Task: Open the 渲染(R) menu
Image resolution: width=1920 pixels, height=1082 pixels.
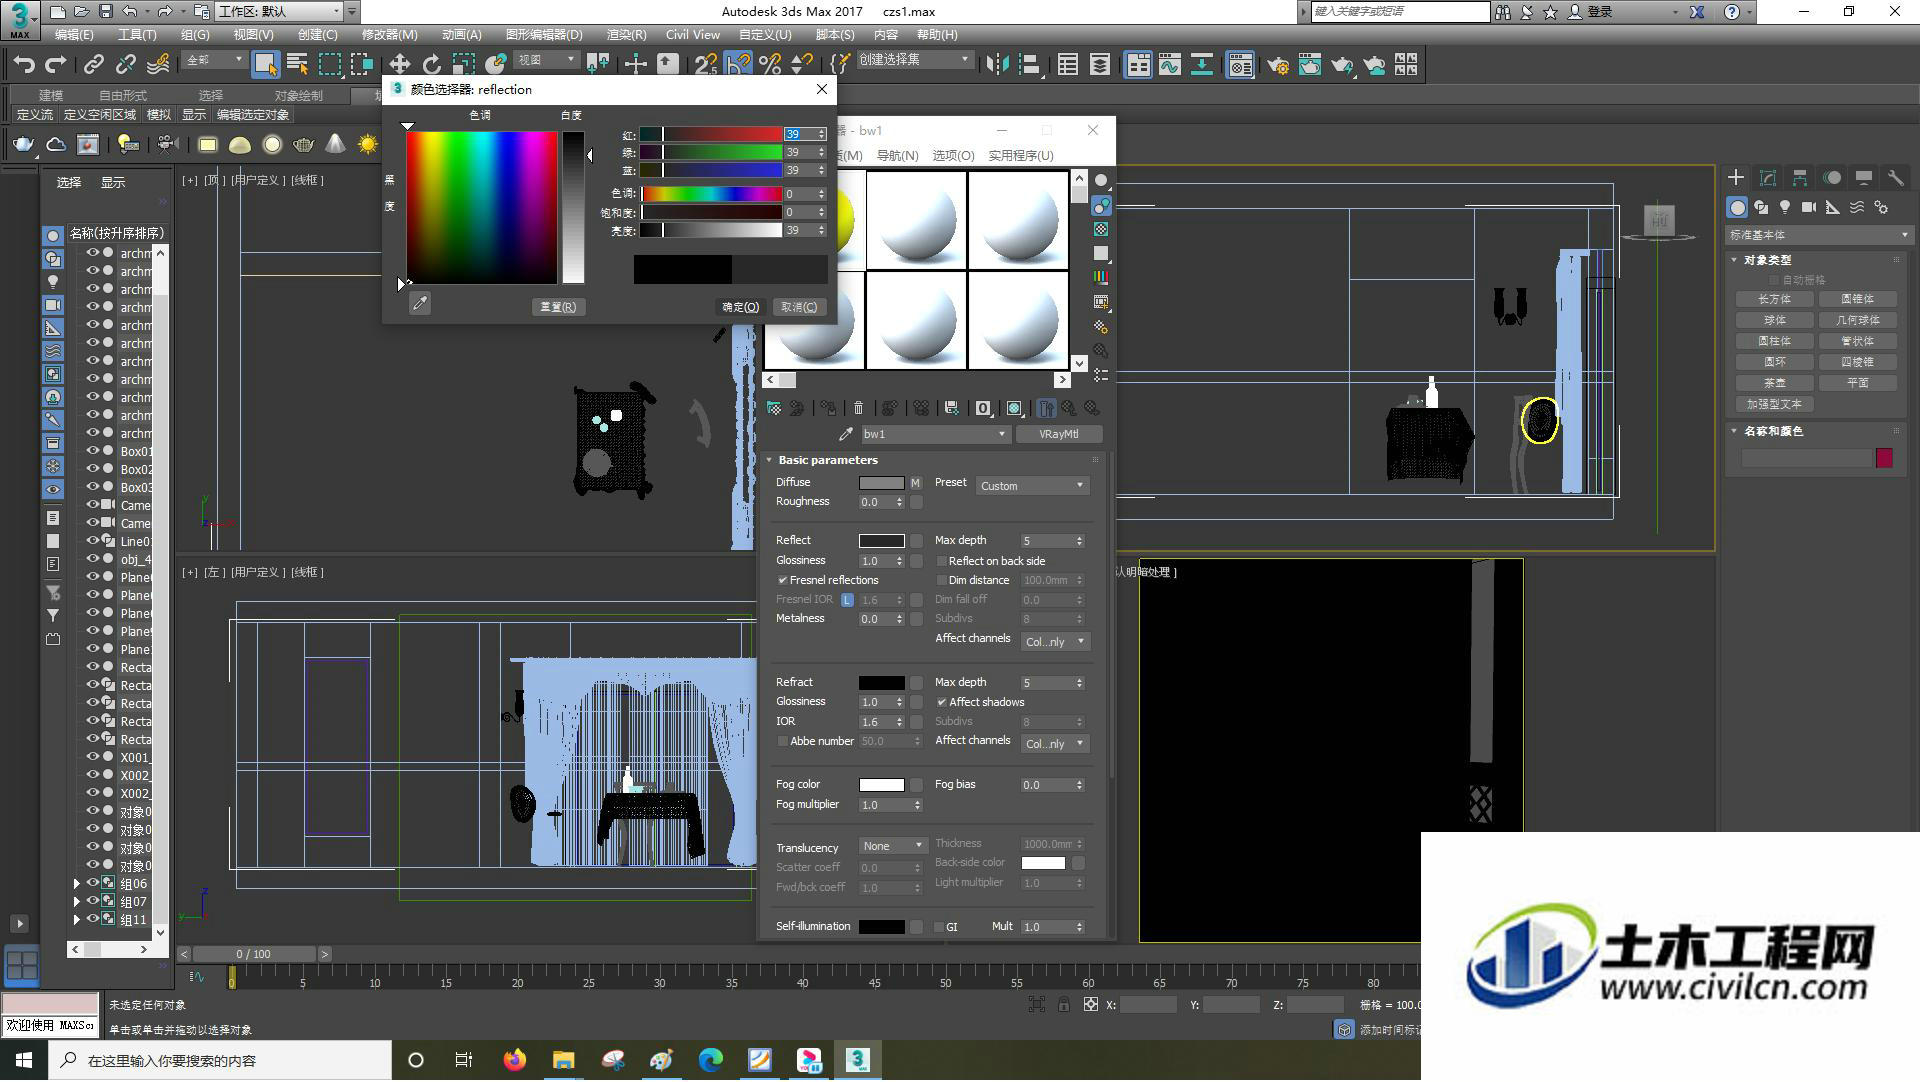Action: (626, 34)
